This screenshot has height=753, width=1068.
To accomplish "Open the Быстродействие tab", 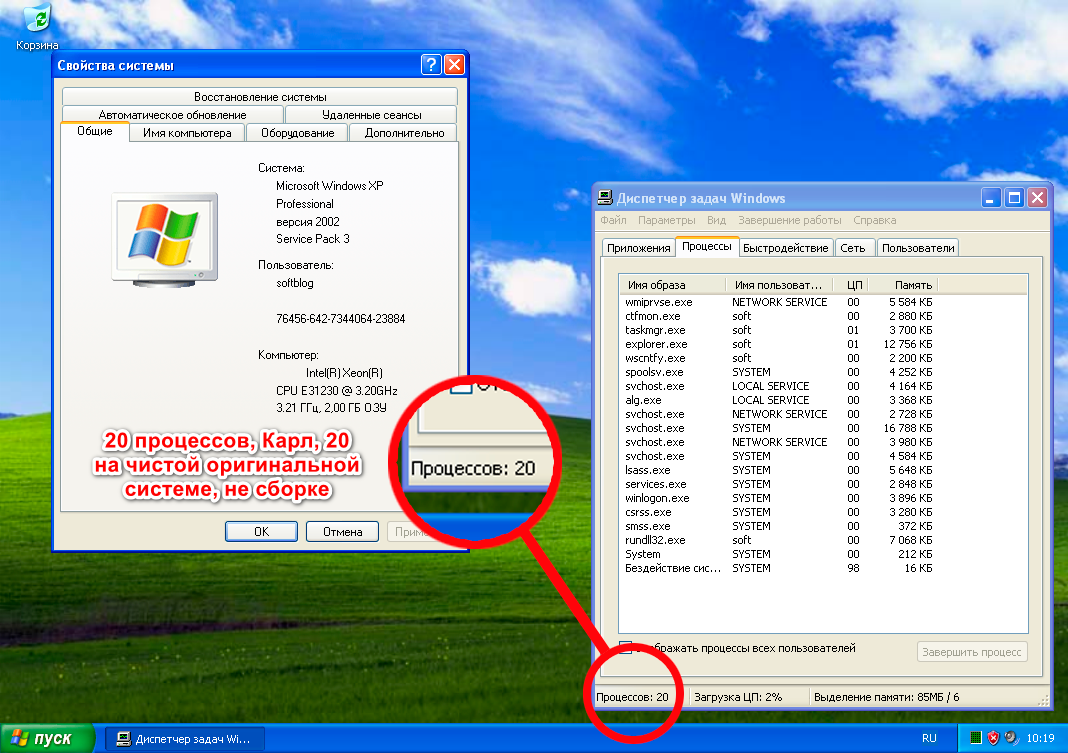I will (x=785, y=248).
